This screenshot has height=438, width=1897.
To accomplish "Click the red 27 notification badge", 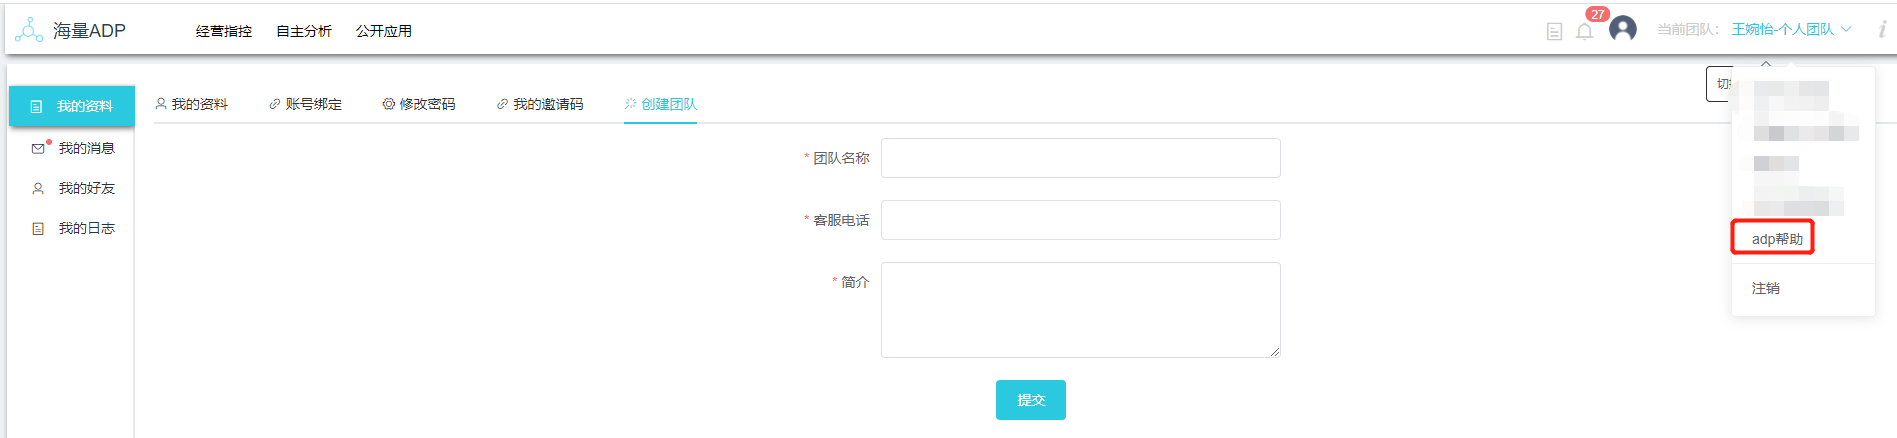I will pyautogui.click(x=1597, y=14).
